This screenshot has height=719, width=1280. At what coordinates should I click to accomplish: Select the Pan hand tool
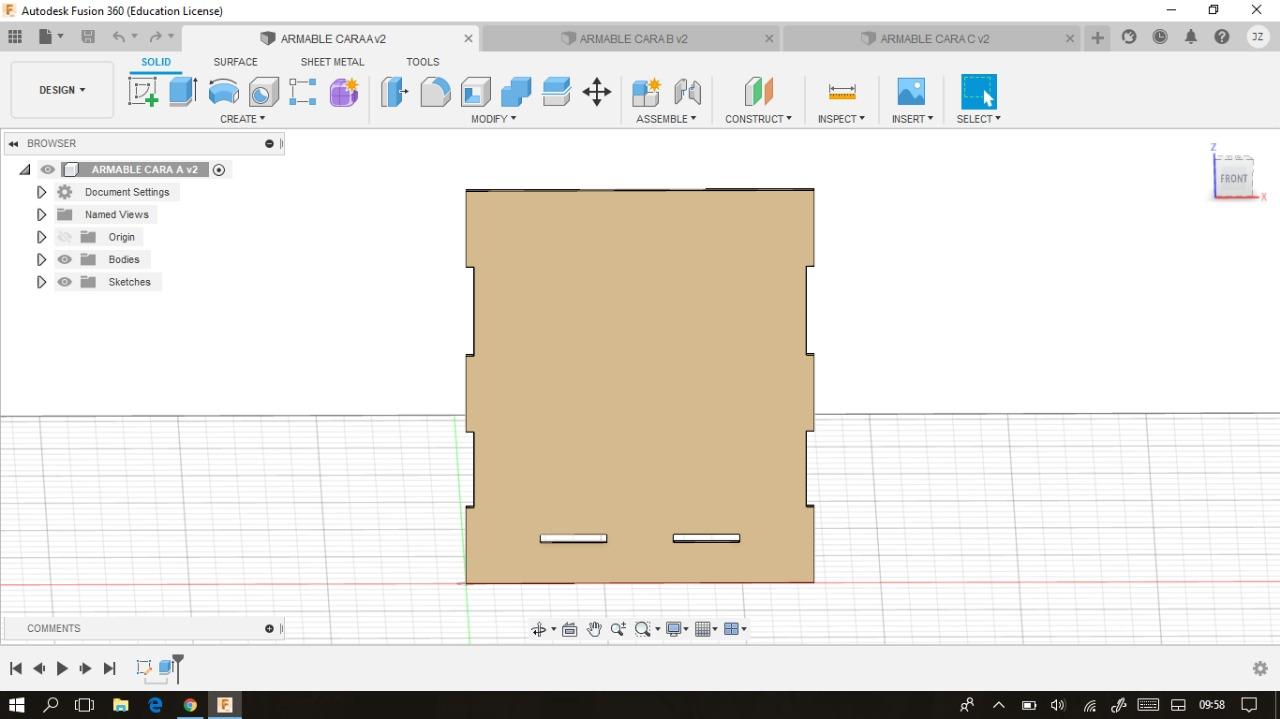pyautogui.click(x=594, y=629)
